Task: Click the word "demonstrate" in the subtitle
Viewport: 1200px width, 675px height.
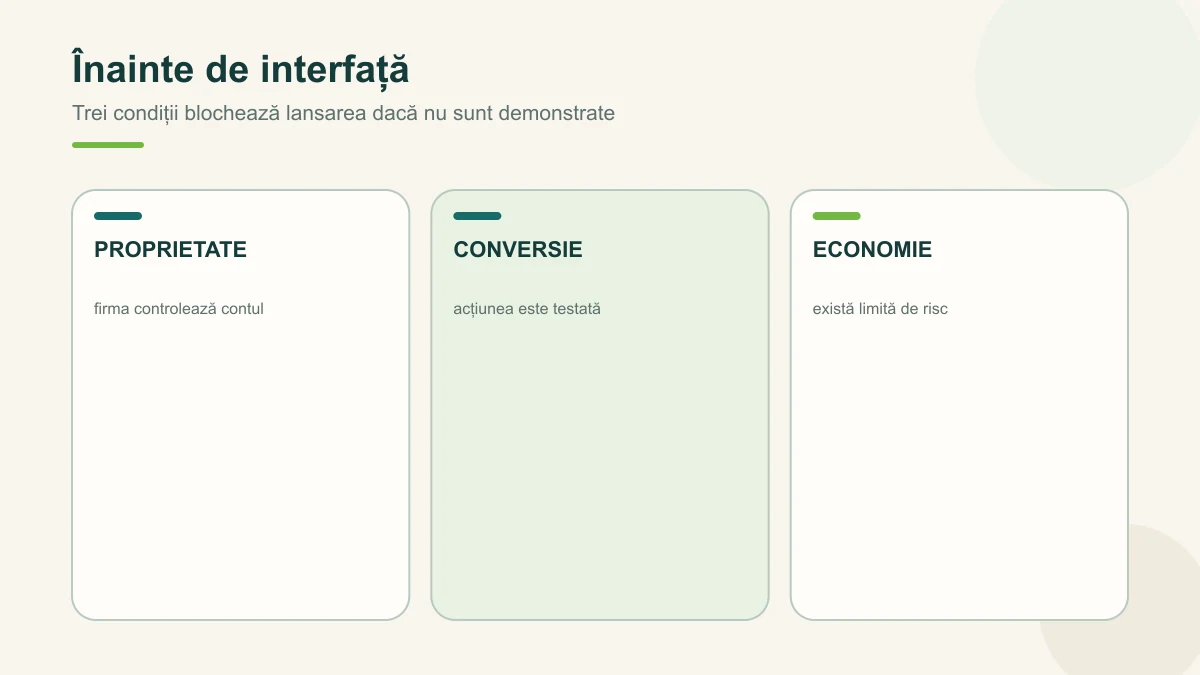Action: coord(556,113)
